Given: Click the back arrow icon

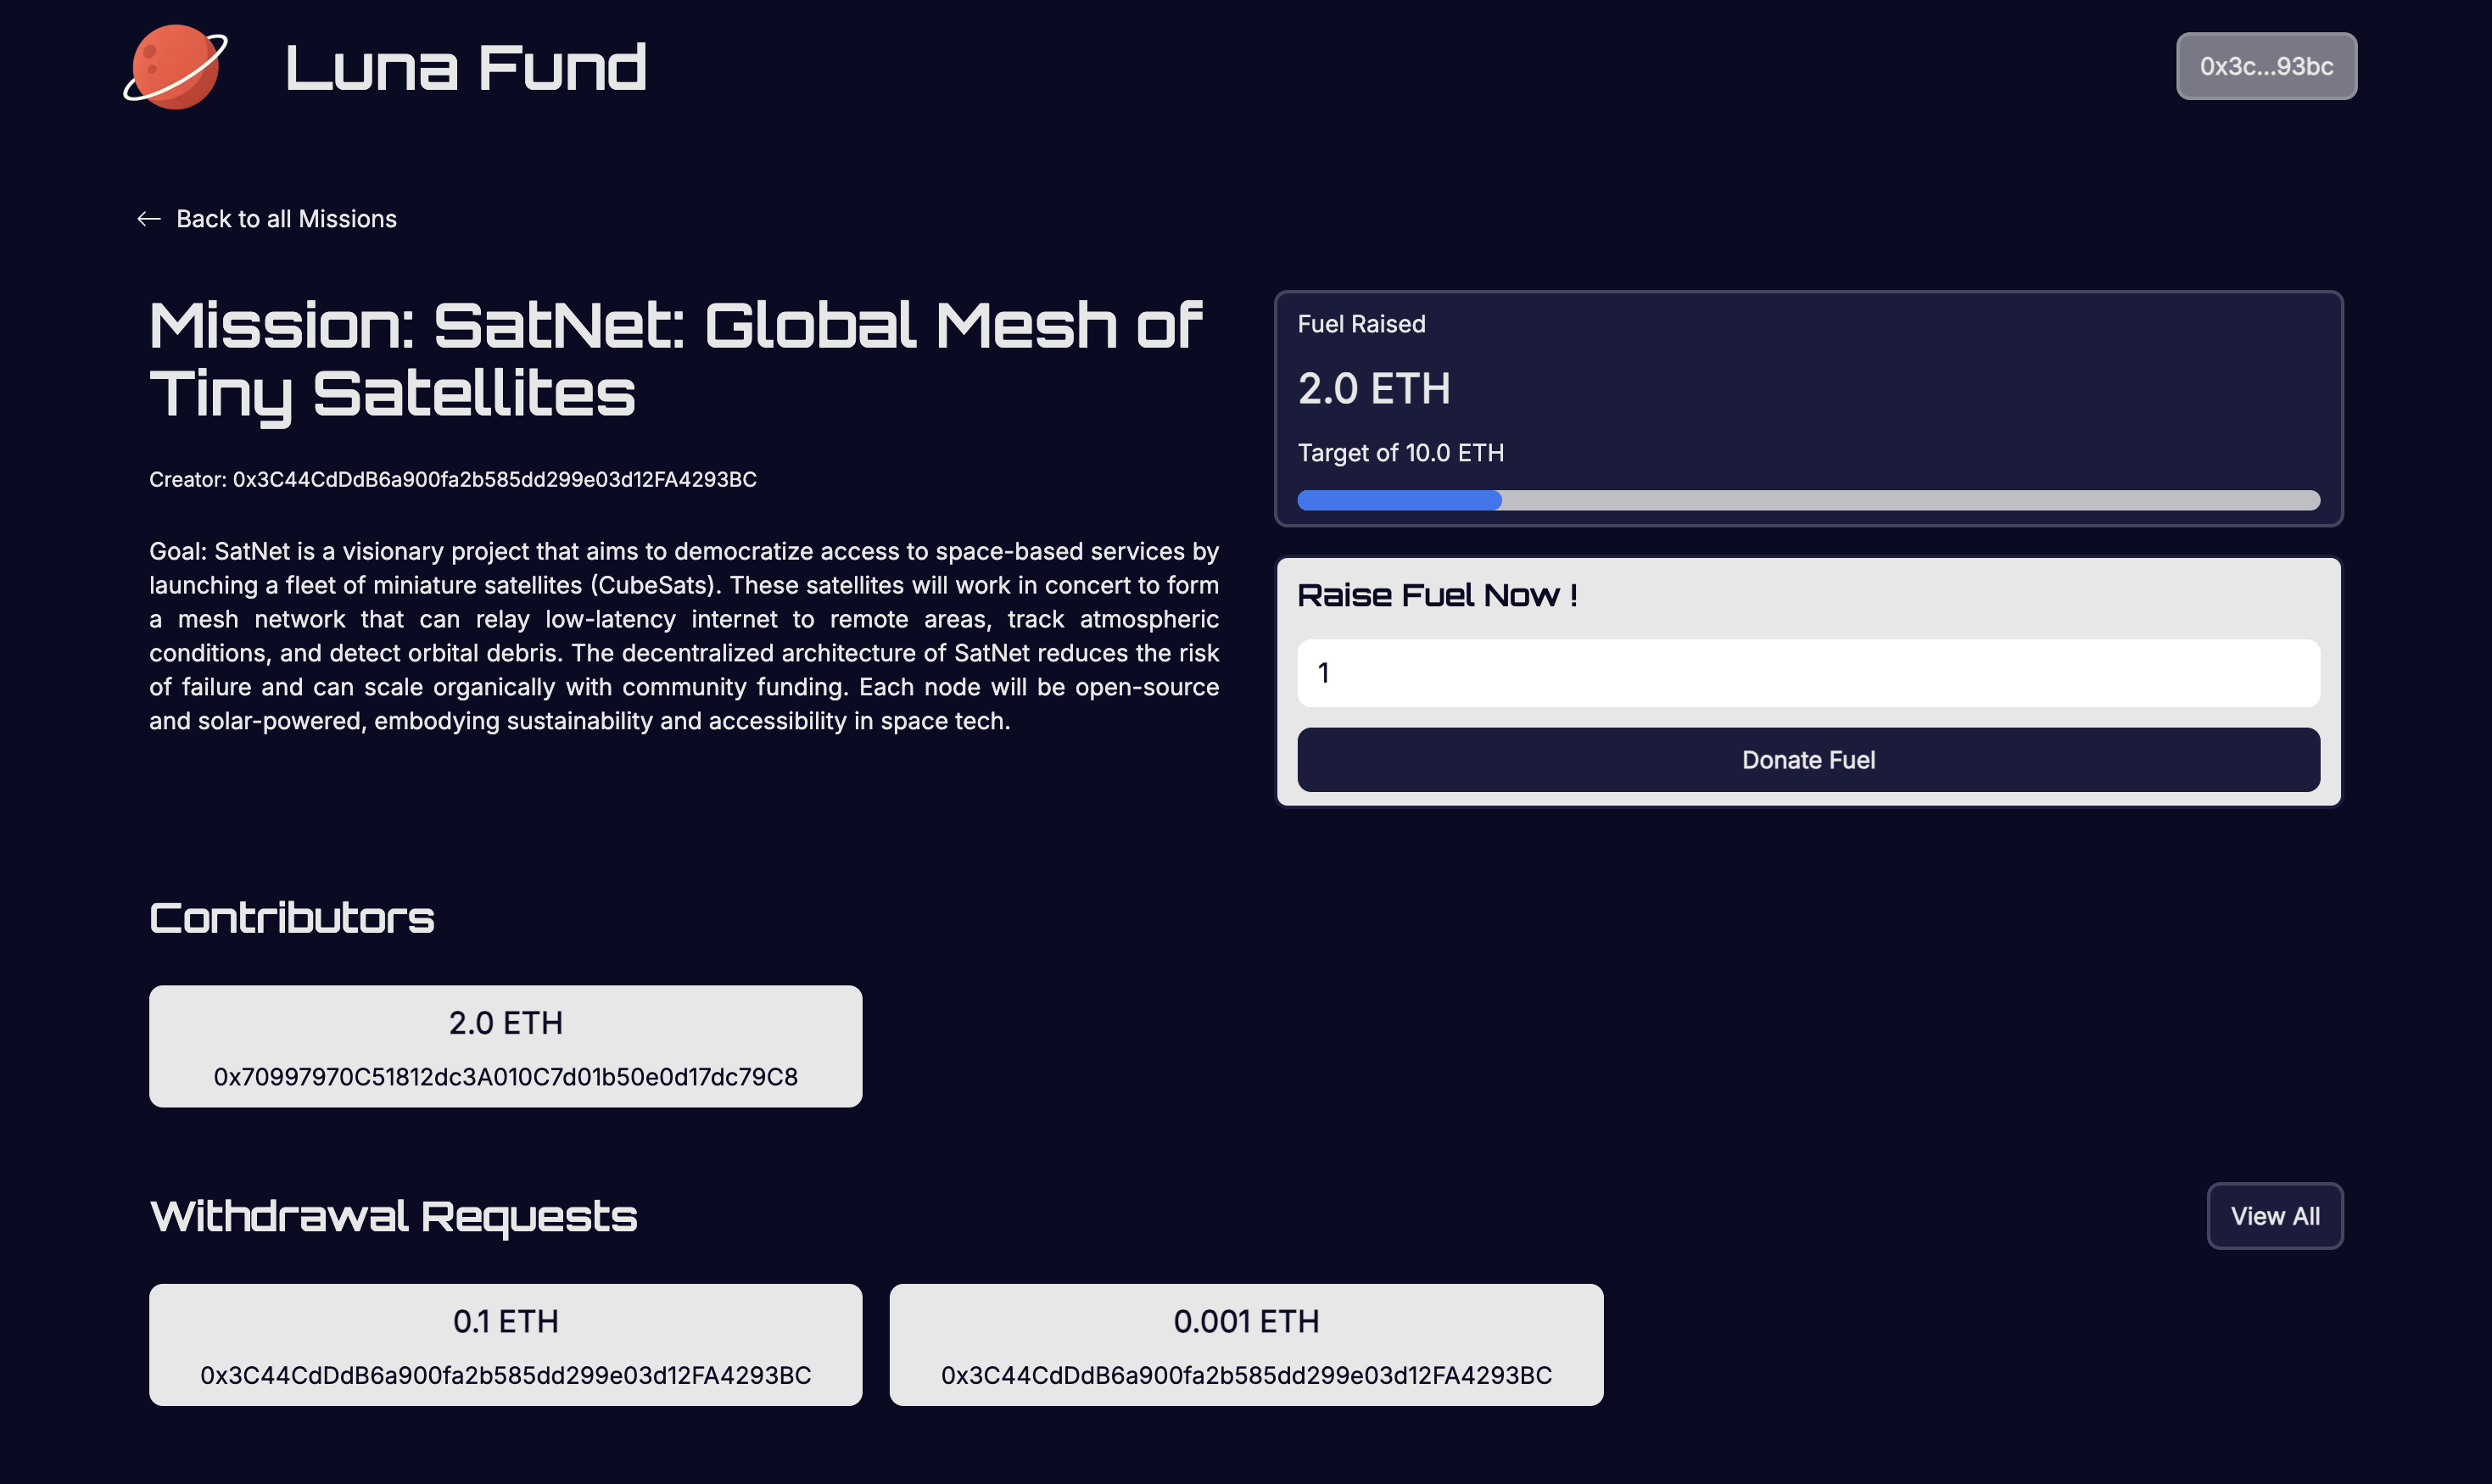Looking at the screenshot, I should point(149,219).
